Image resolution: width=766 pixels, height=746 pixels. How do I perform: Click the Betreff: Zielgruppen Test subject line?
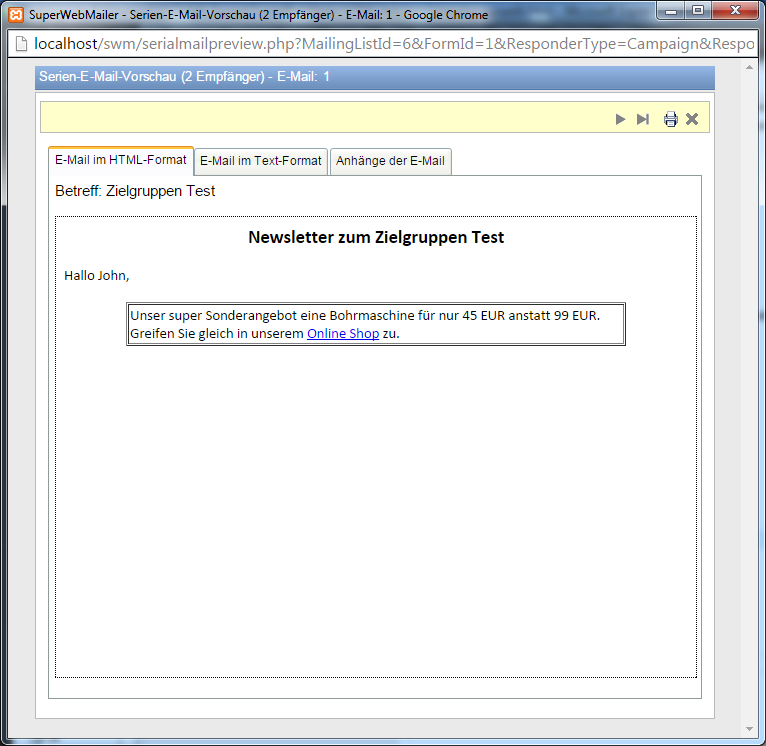coord(135,191)
